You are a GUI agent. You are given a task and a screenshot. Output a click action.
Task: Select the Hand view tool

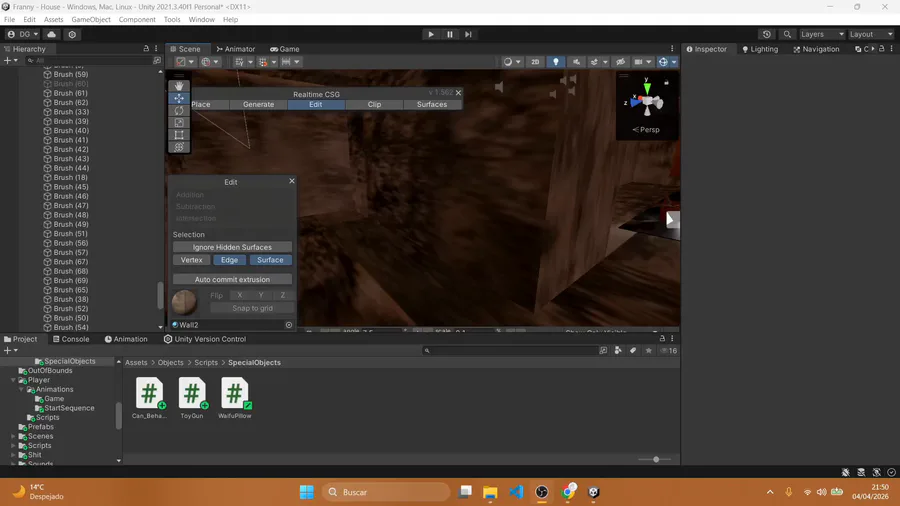(x=179, y=86)
